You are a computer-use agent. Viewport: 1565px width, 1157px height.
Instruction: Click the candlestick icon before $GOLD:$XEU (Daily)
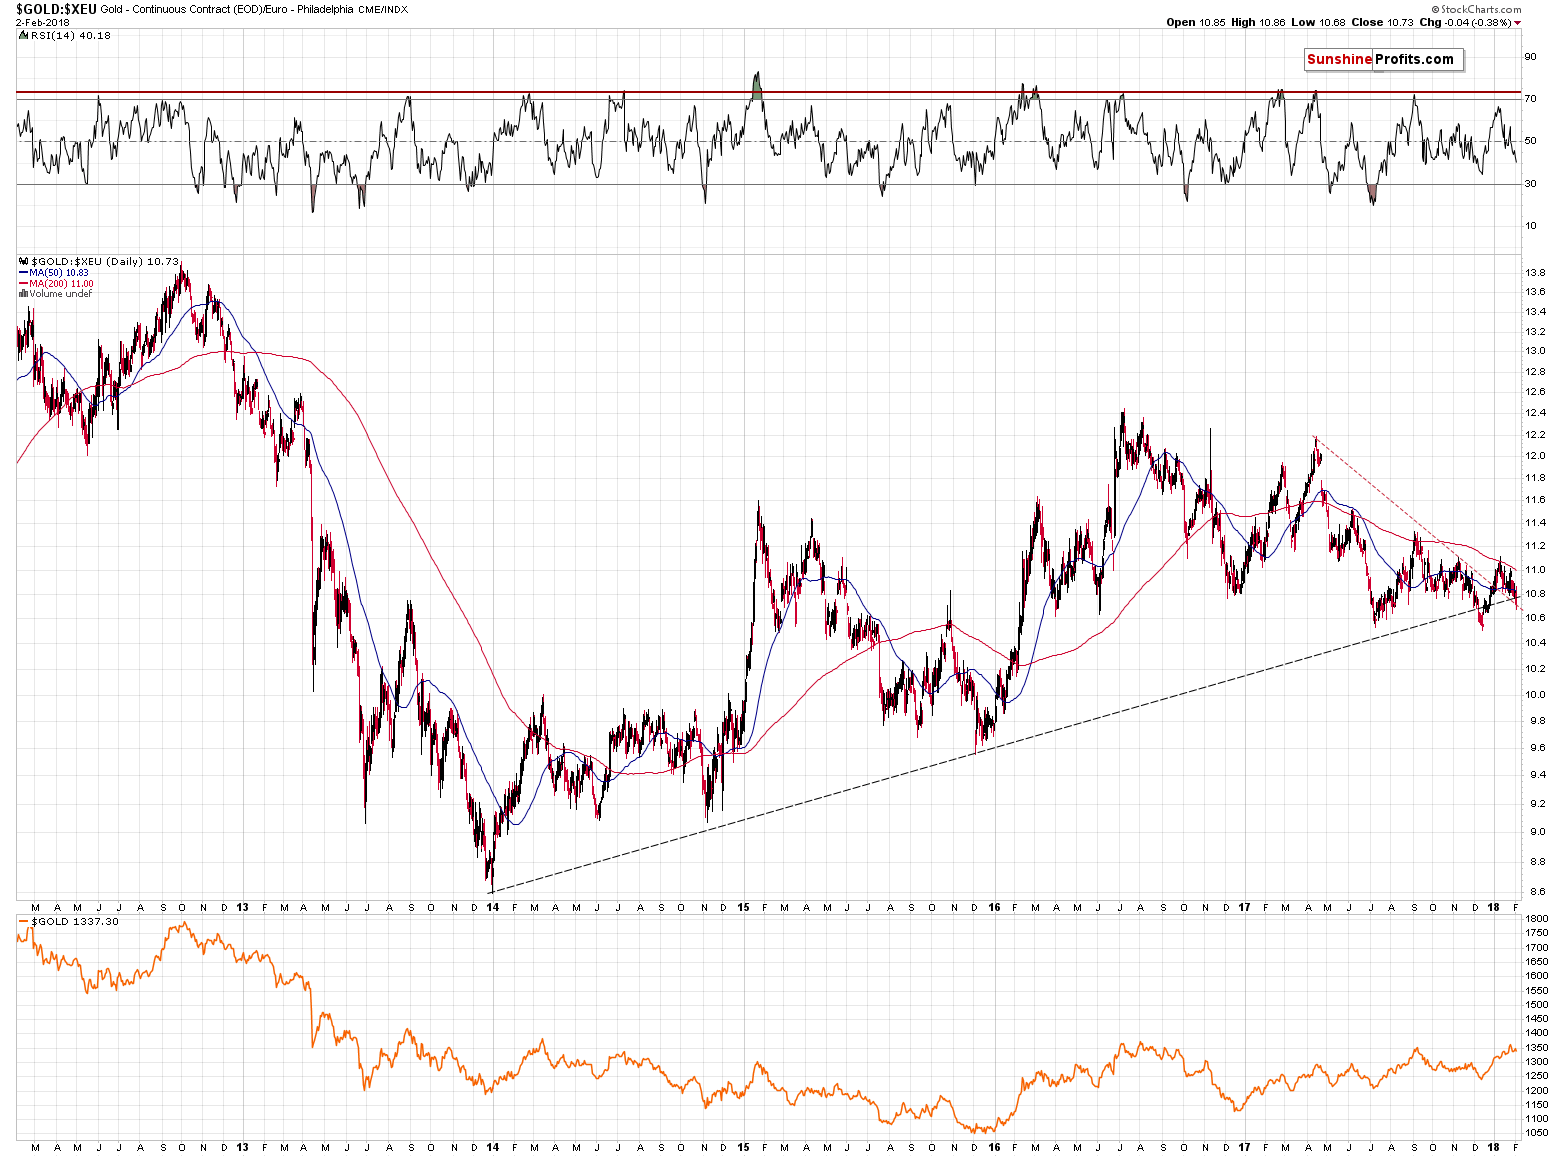[x=23, y=261]
